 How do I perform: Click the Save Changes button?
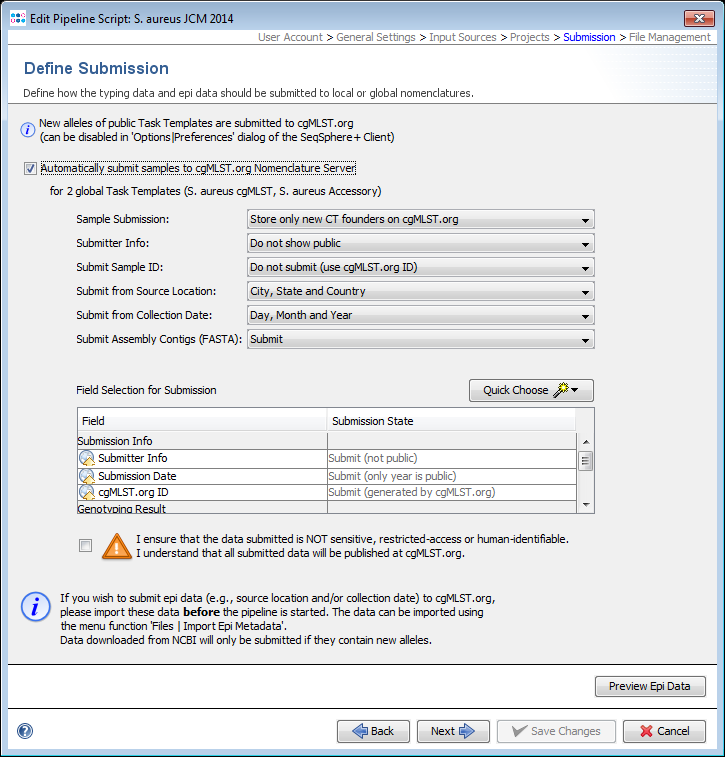click(x=556, y=731)
